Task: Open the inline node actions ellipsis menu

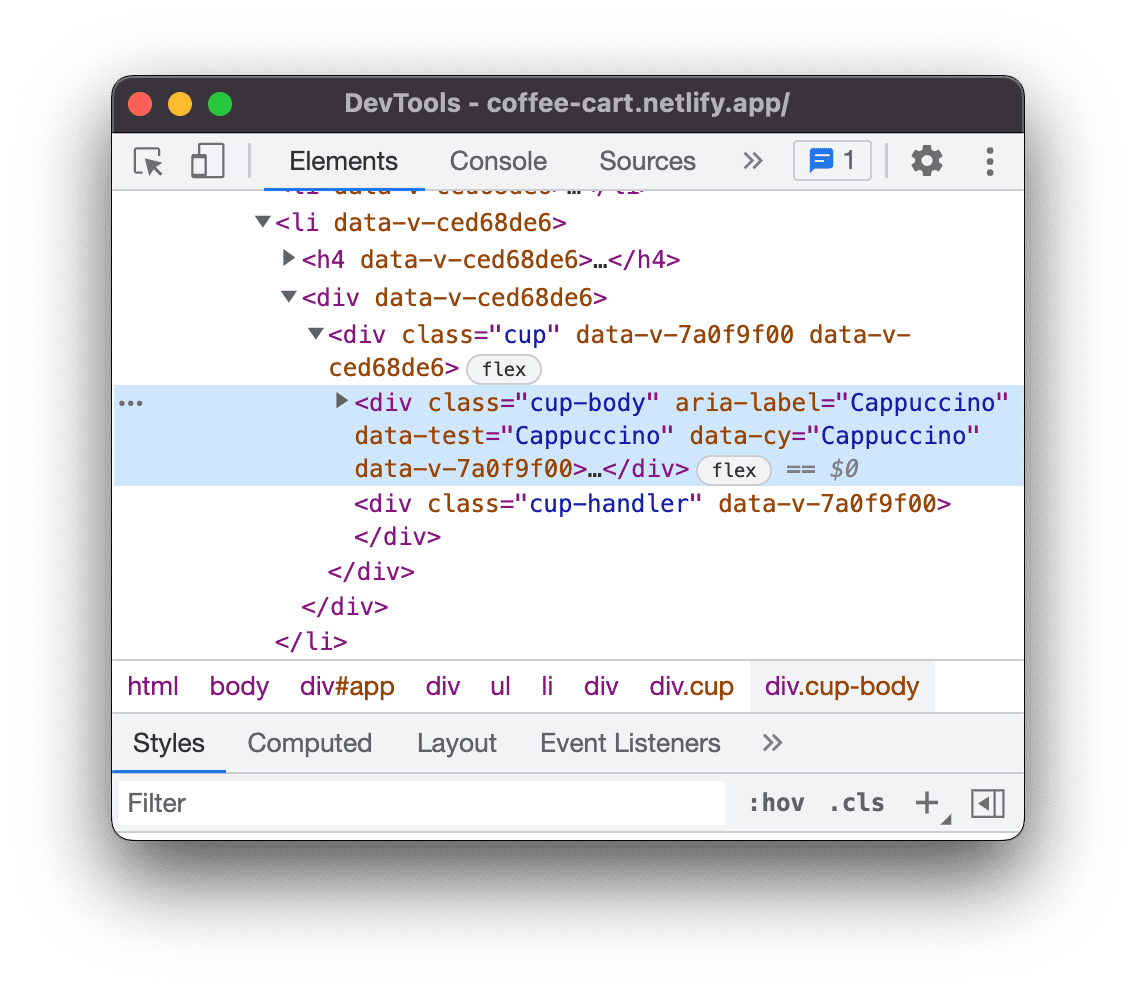Action: coord(131,403)
